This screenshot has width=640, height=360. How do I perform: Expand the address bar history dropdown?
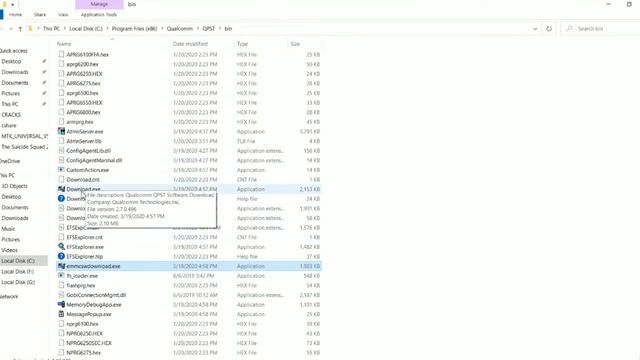tap(535, 29)
